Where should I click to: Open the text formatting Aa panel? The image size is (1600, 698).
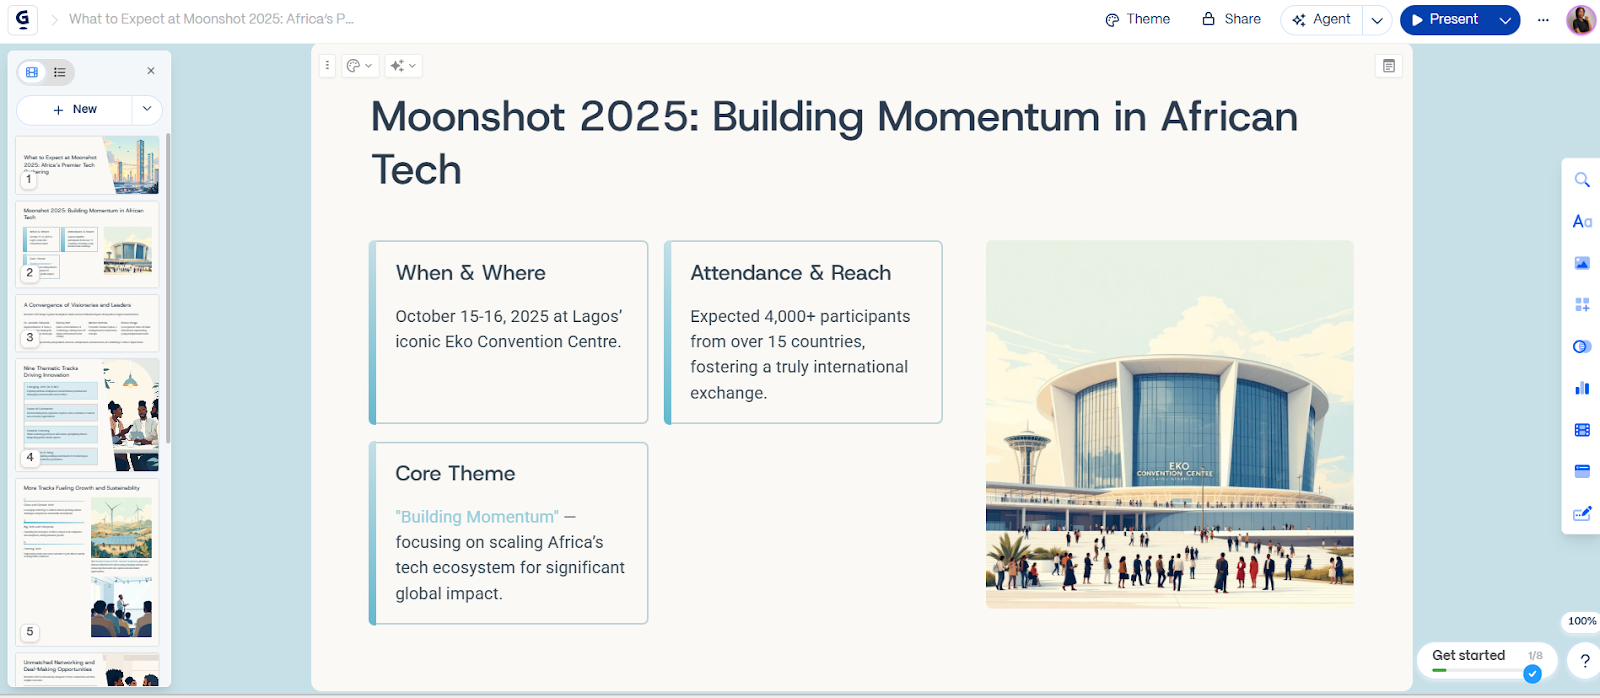[x=1582, y=222]
